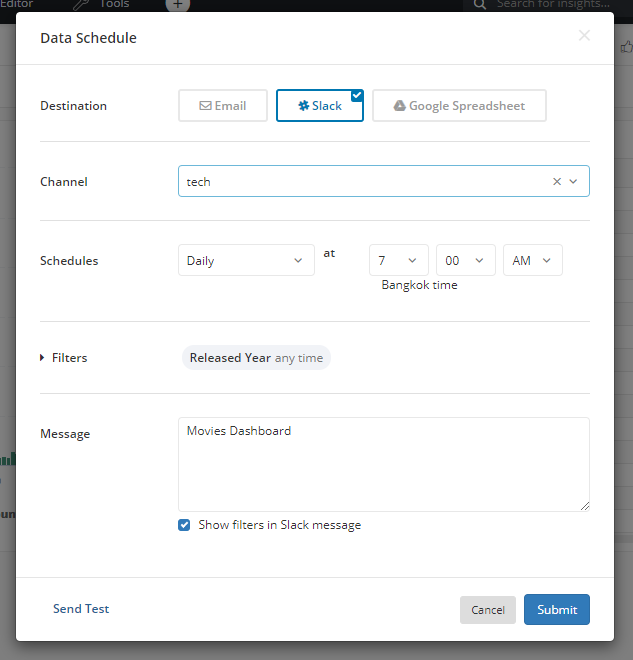Toggle Show filters in Slack message checkbox
Viewport: 633px width, 660px height.
click(184, 525)
